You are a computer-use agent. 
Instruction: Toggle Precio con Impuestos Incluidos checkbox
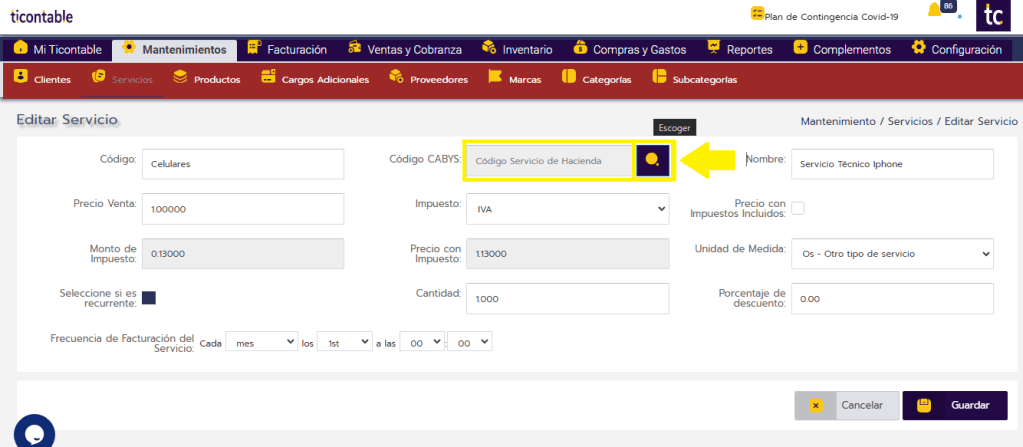click(x=798, y=208)
